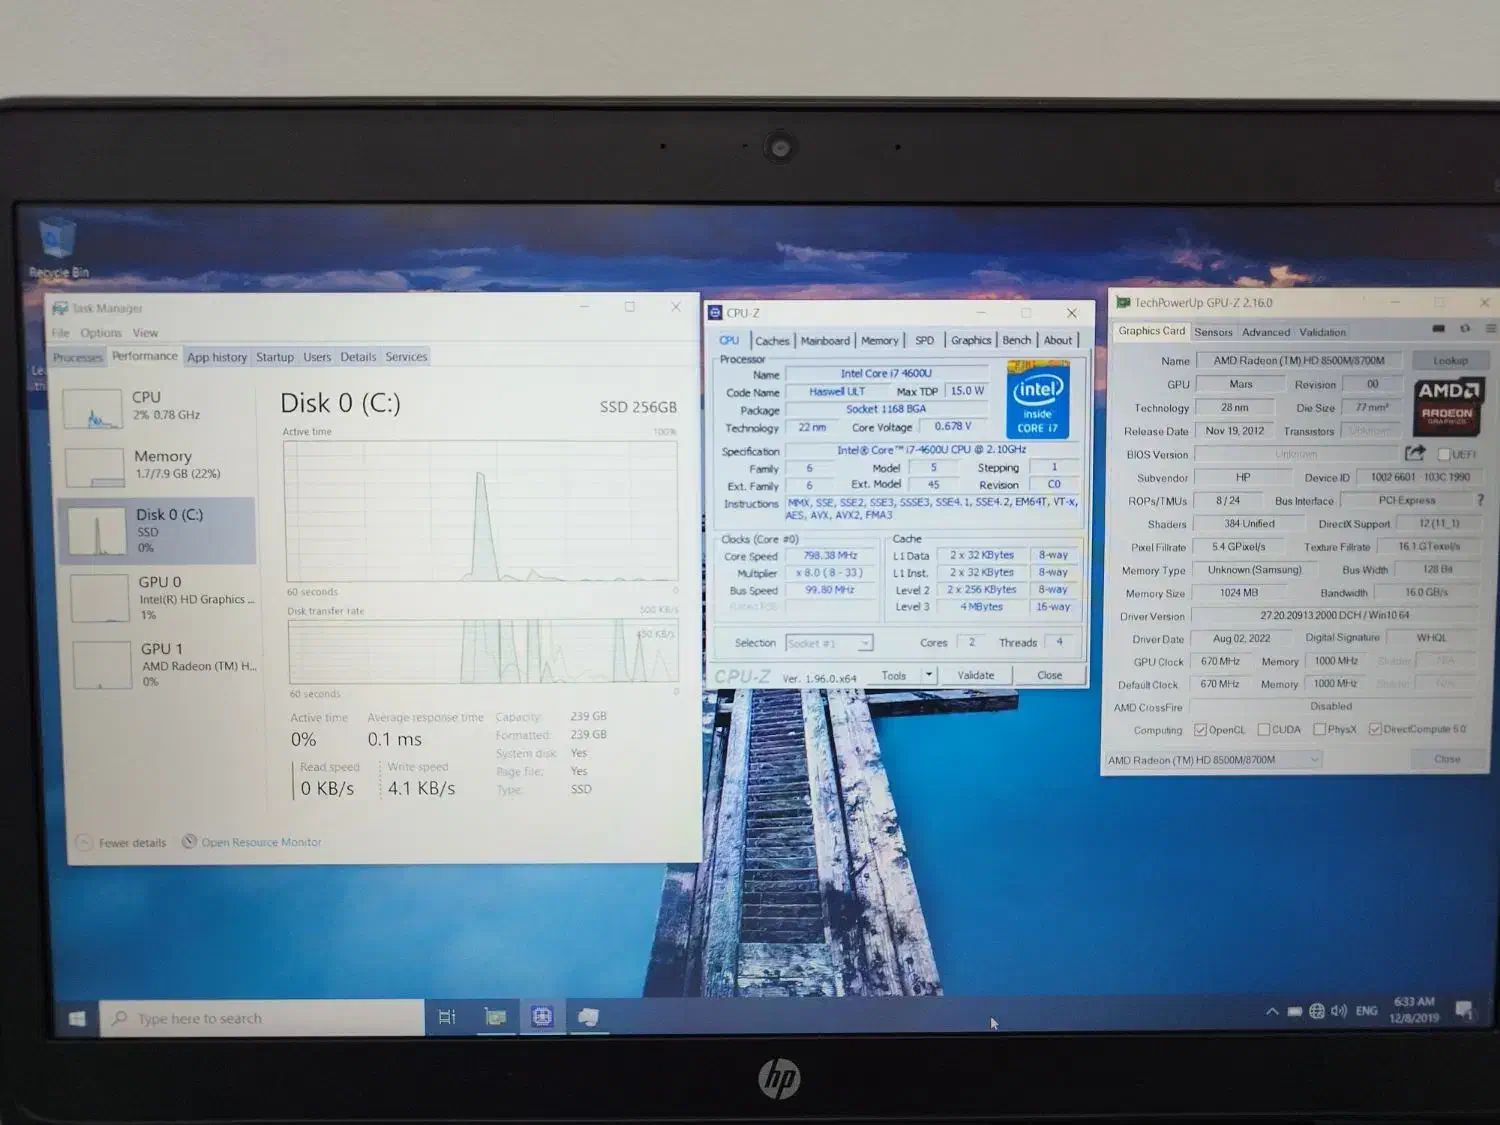Screen dimensions: 1500x1125
Task: Click Bus Interface question mark help icon
Action: click(1481, 500)
